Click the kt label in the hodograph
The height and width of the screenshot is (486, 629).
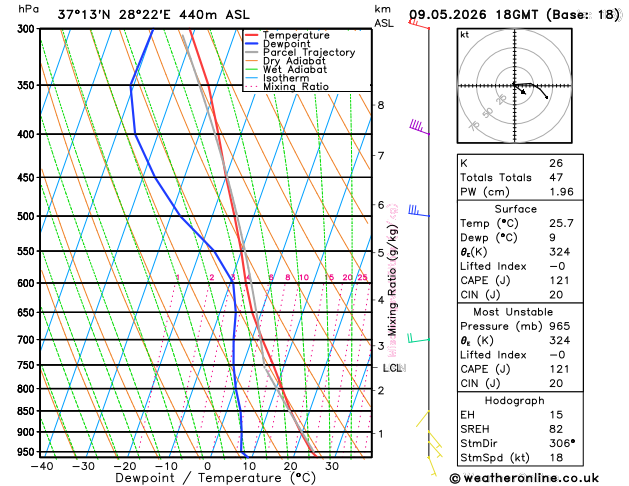click(x=465, y=35)
